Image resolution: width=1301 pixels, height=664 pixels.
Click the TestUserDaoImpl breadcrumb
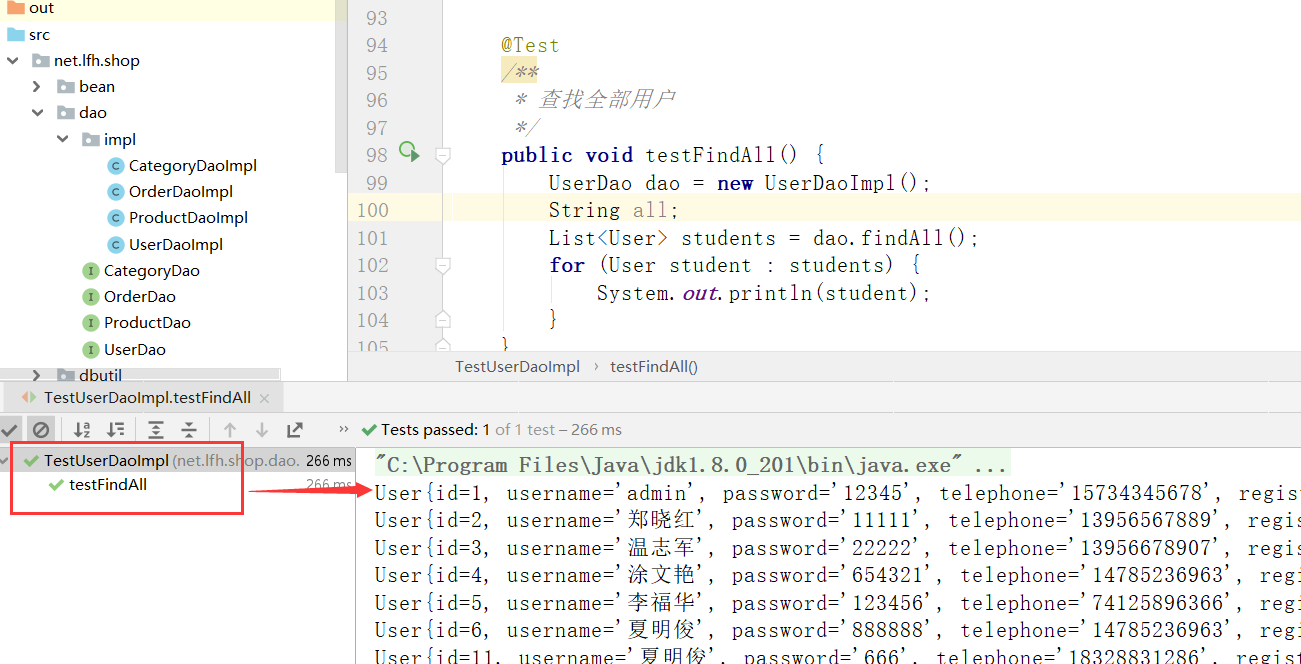[x=517, y=366]
